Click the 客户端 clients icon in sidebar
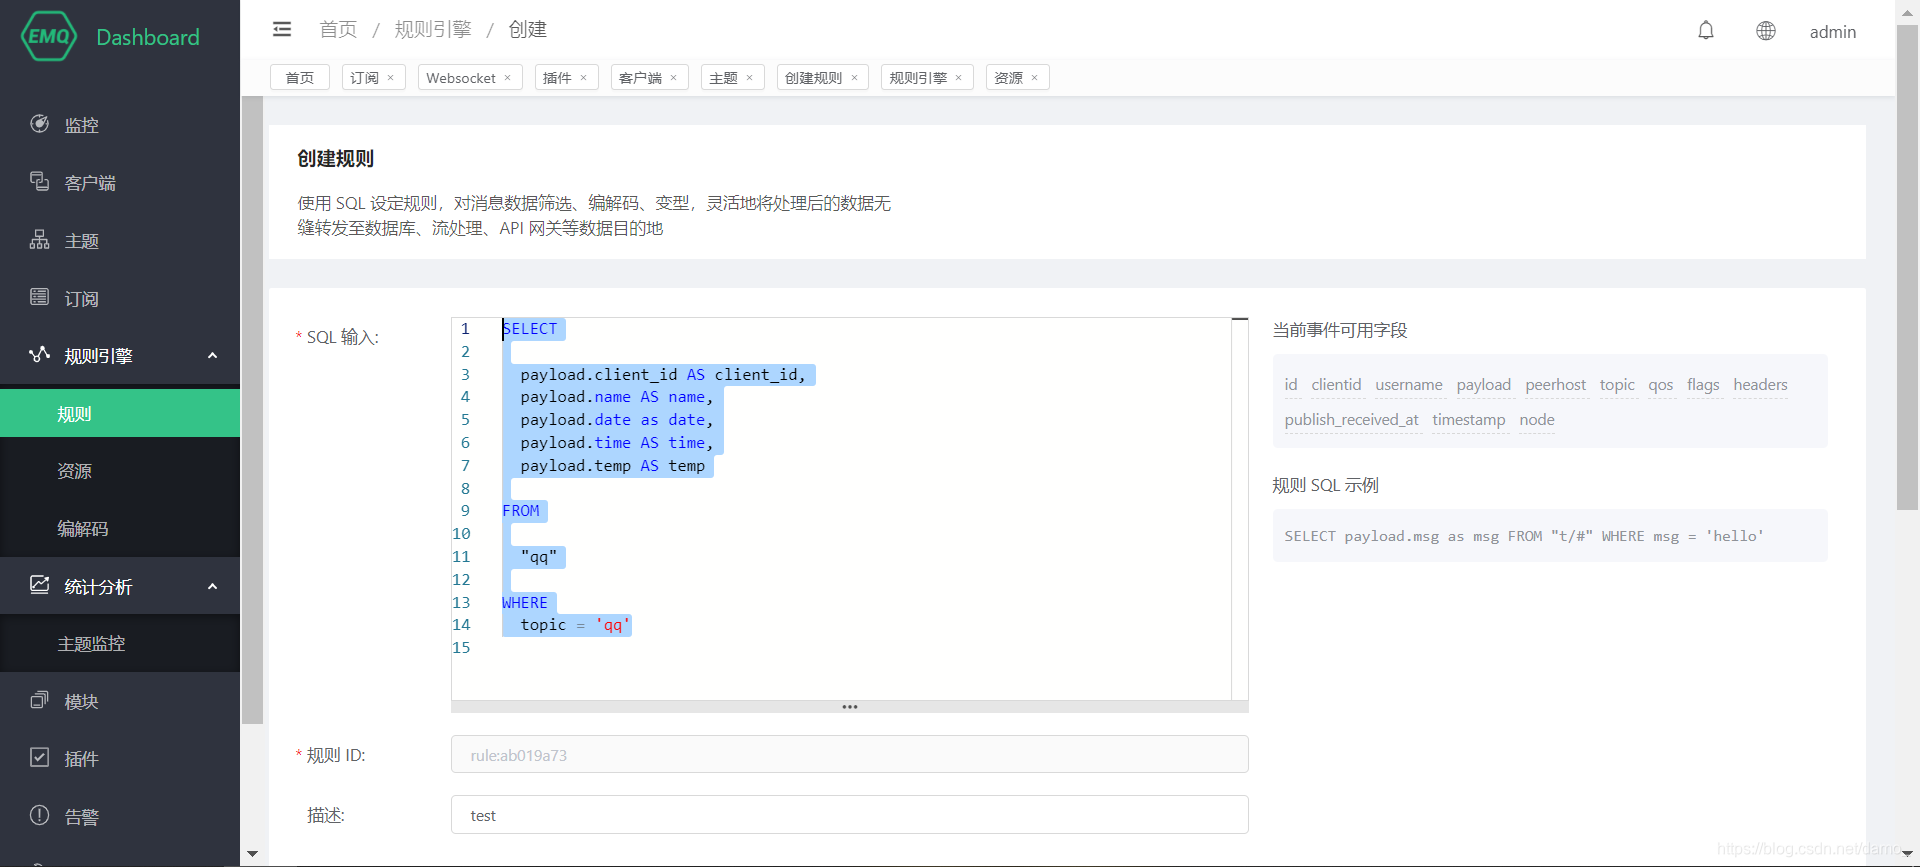 pos(39,182)
